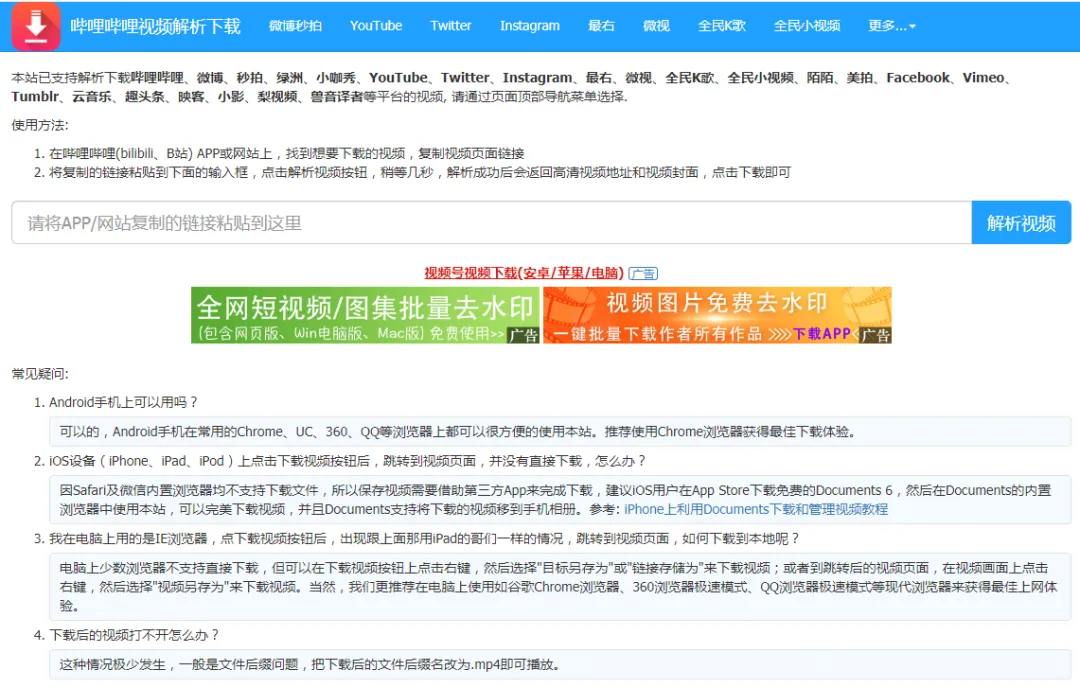Open the 全民K歌 navigation item
This screenshot has width=1080, height=688.
click(721, 26)
